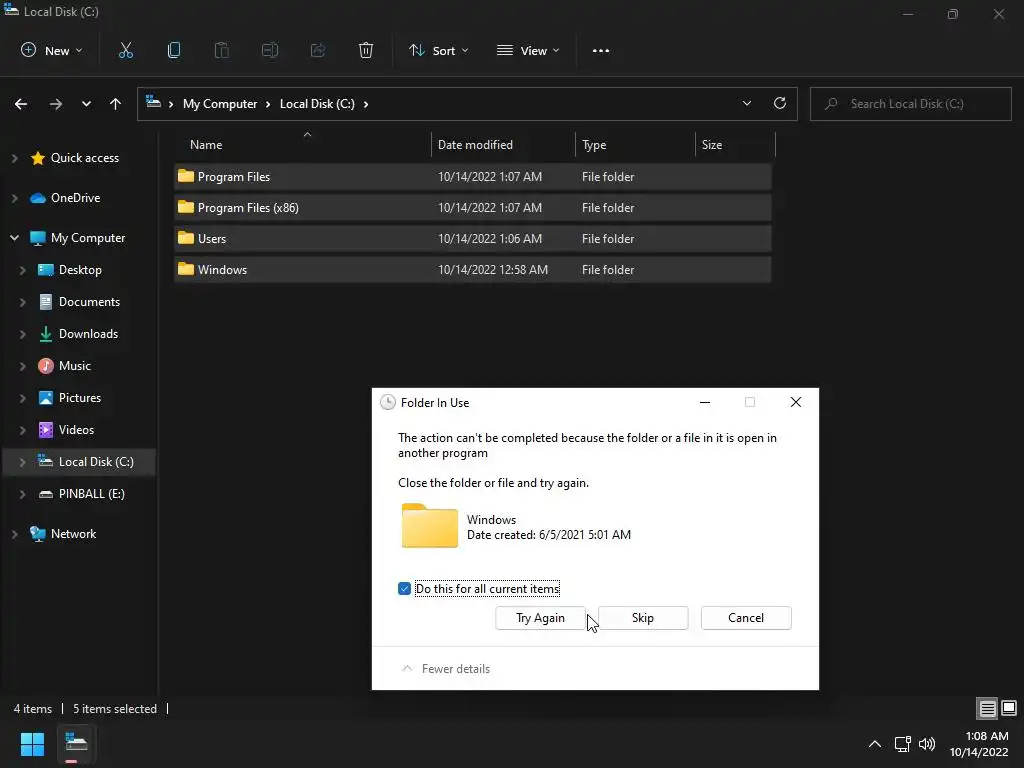The height and width of the screenshot is (768, 1024).
Task: Sort by the Name column header
Action: click(x=302, y=145)
